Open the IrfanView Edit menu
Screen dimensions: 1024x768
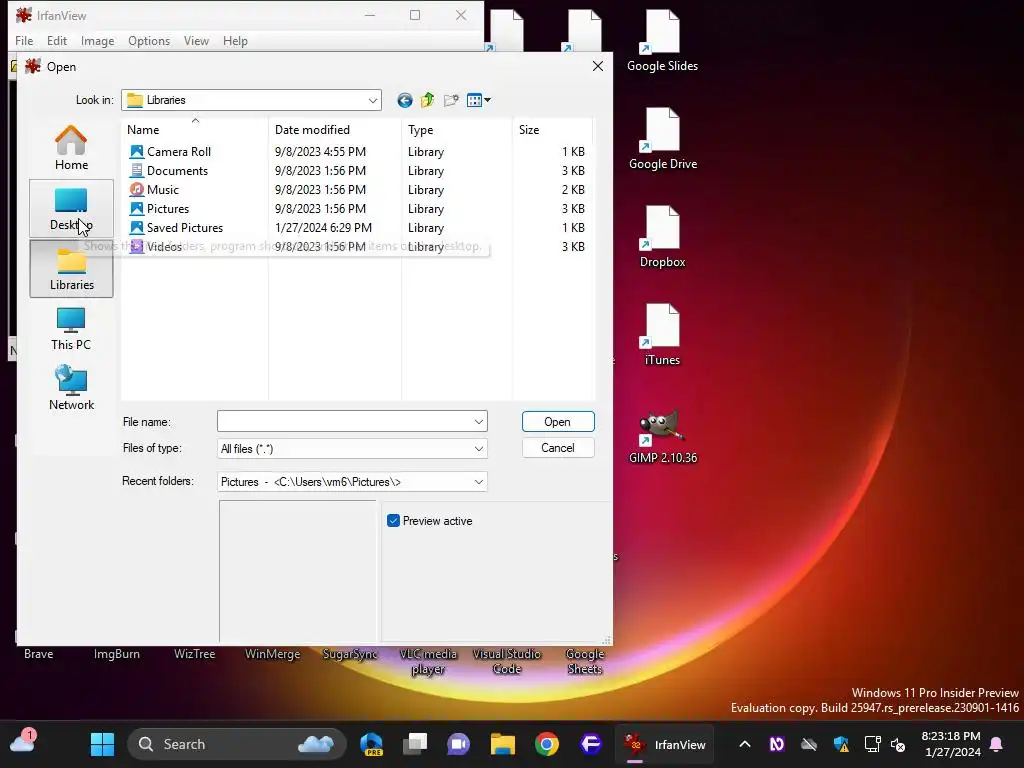pos(57,40)
